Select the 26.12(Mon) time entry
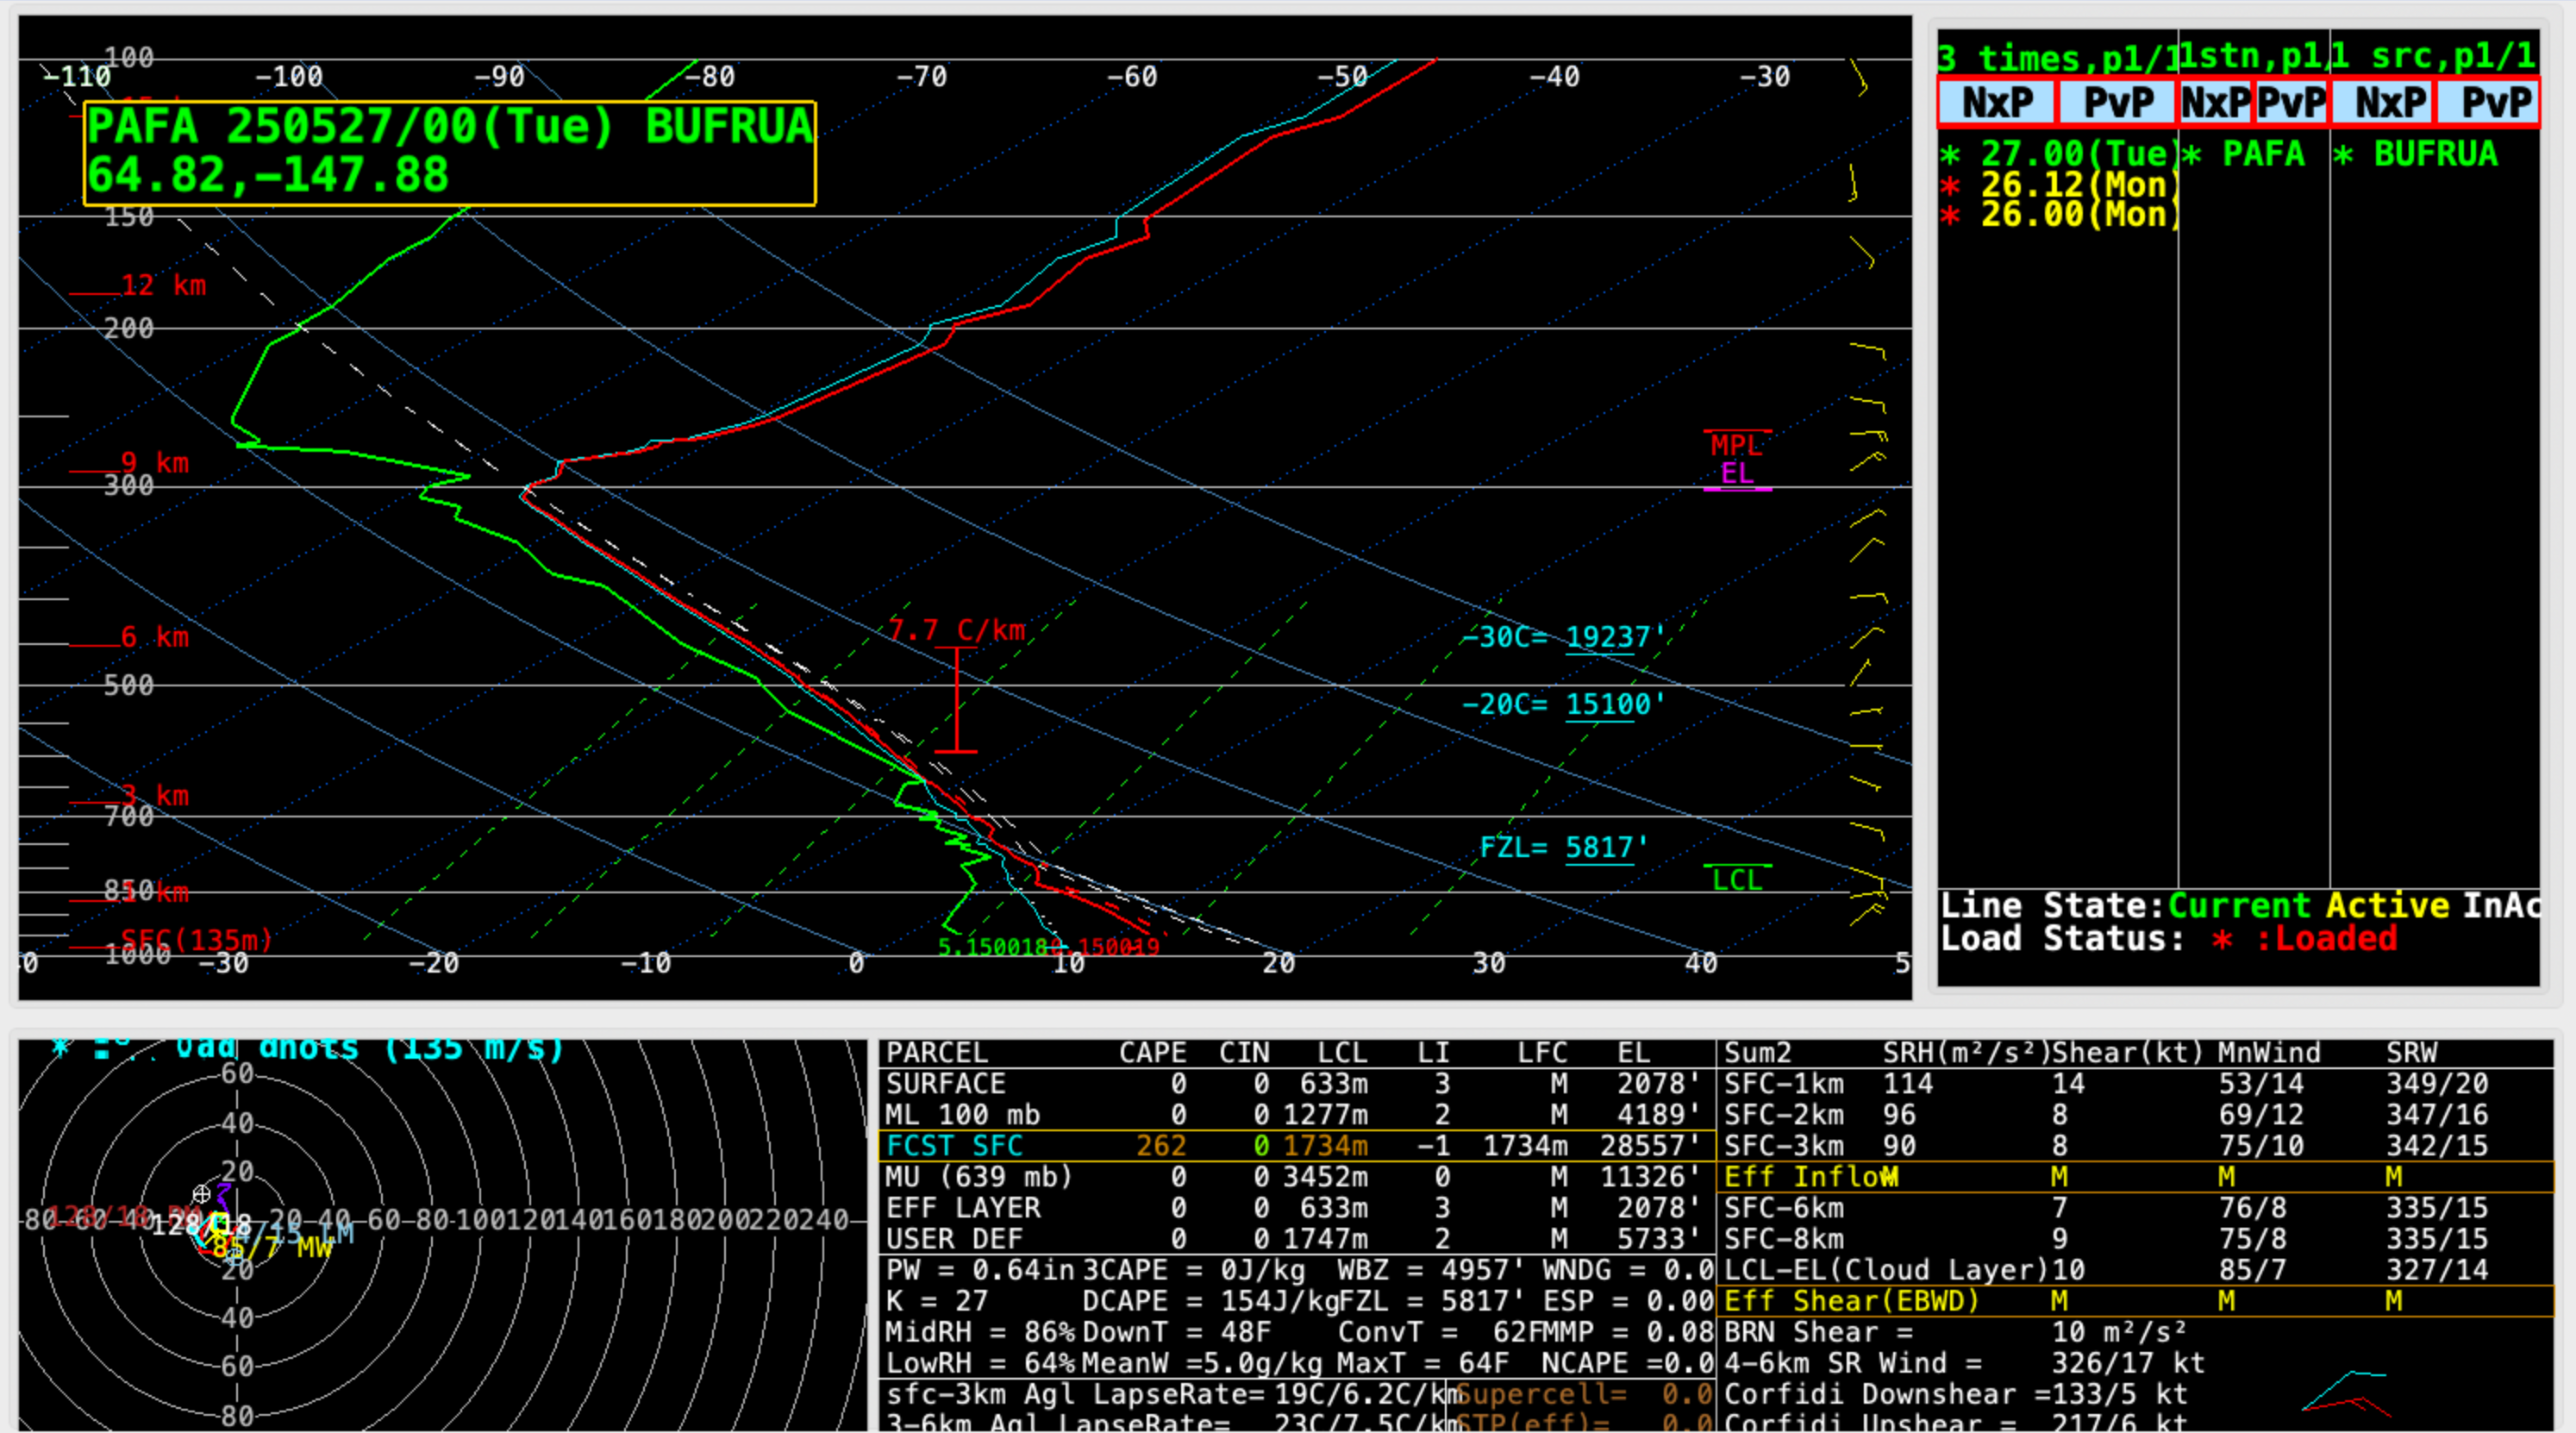Viewport: 2576px width, 1433px height. tap(2059, 184)
